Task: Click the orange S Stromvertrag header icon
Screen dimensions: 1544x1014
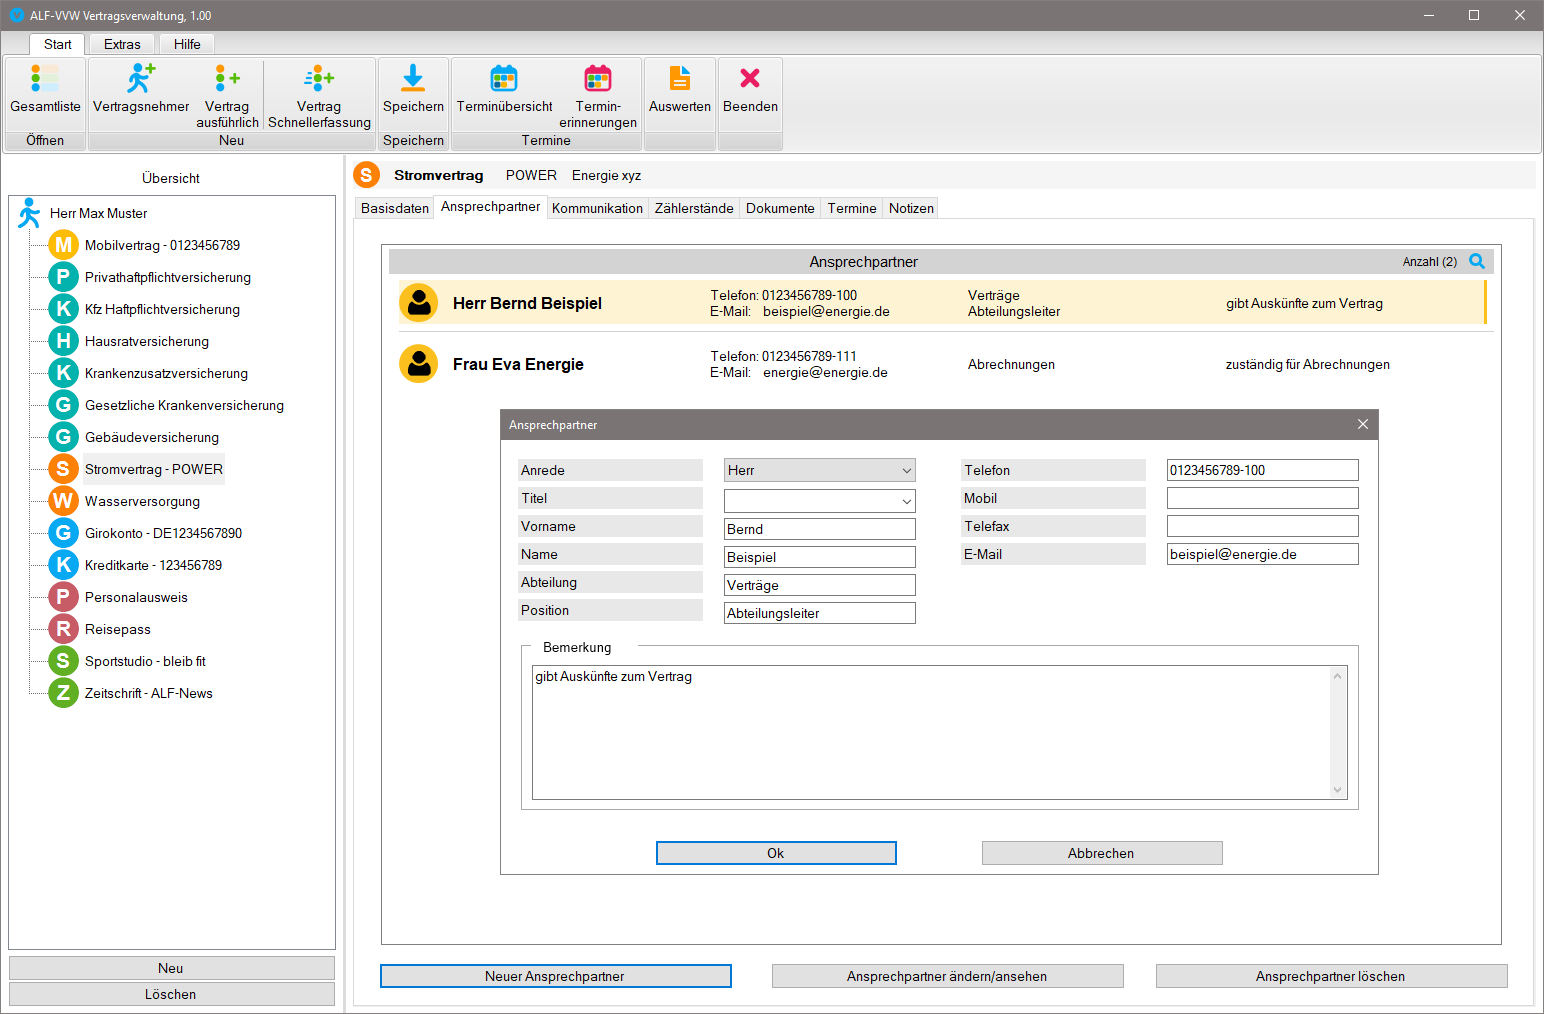Action: tap(366, 175)
